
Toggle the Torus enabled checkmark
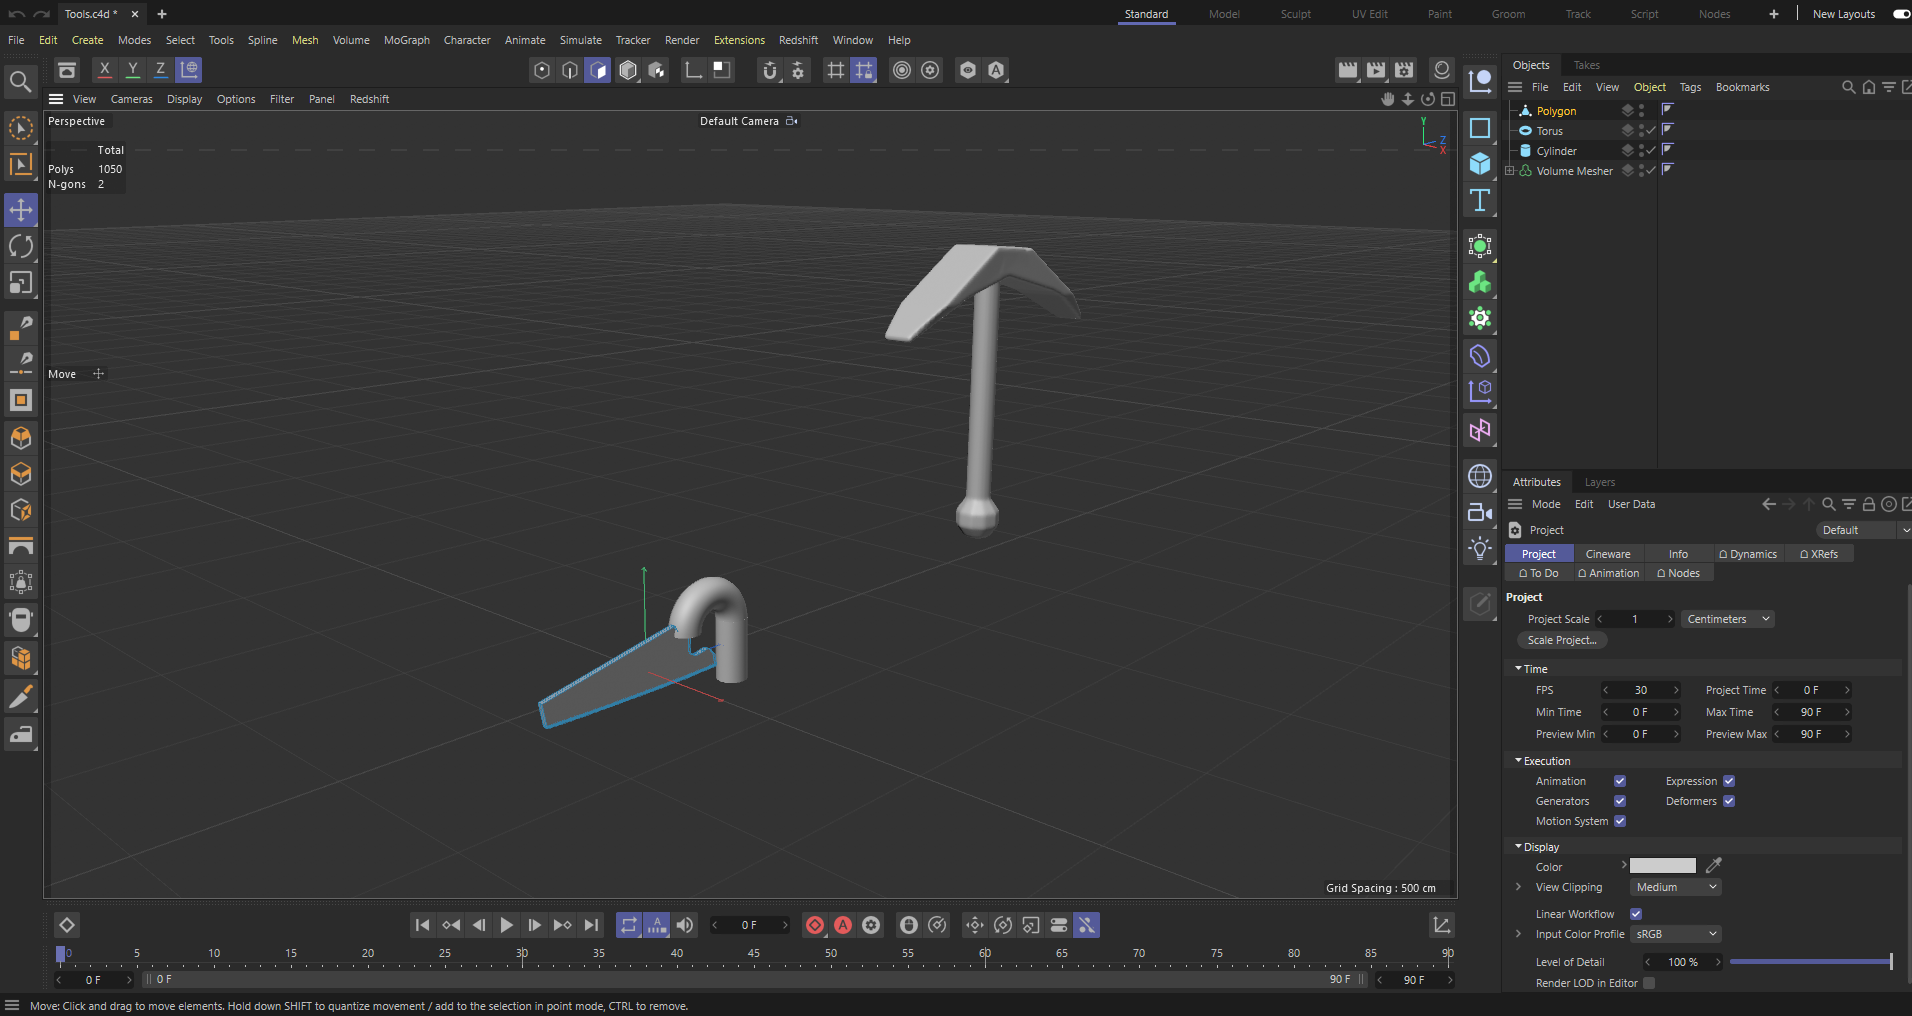(1651, 130)
